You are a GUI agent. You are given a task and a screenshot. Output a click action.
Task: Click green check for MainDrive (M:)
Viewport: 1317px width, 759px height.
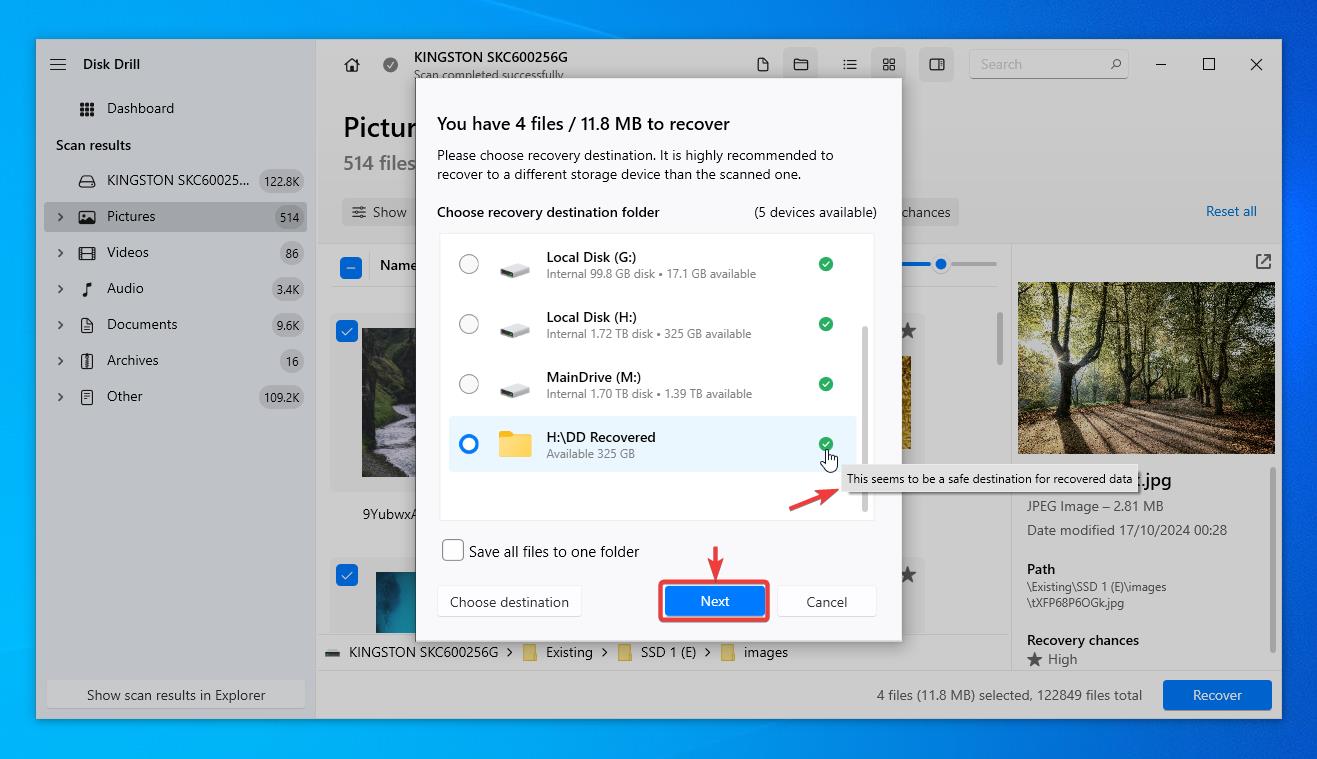(826, 384)
